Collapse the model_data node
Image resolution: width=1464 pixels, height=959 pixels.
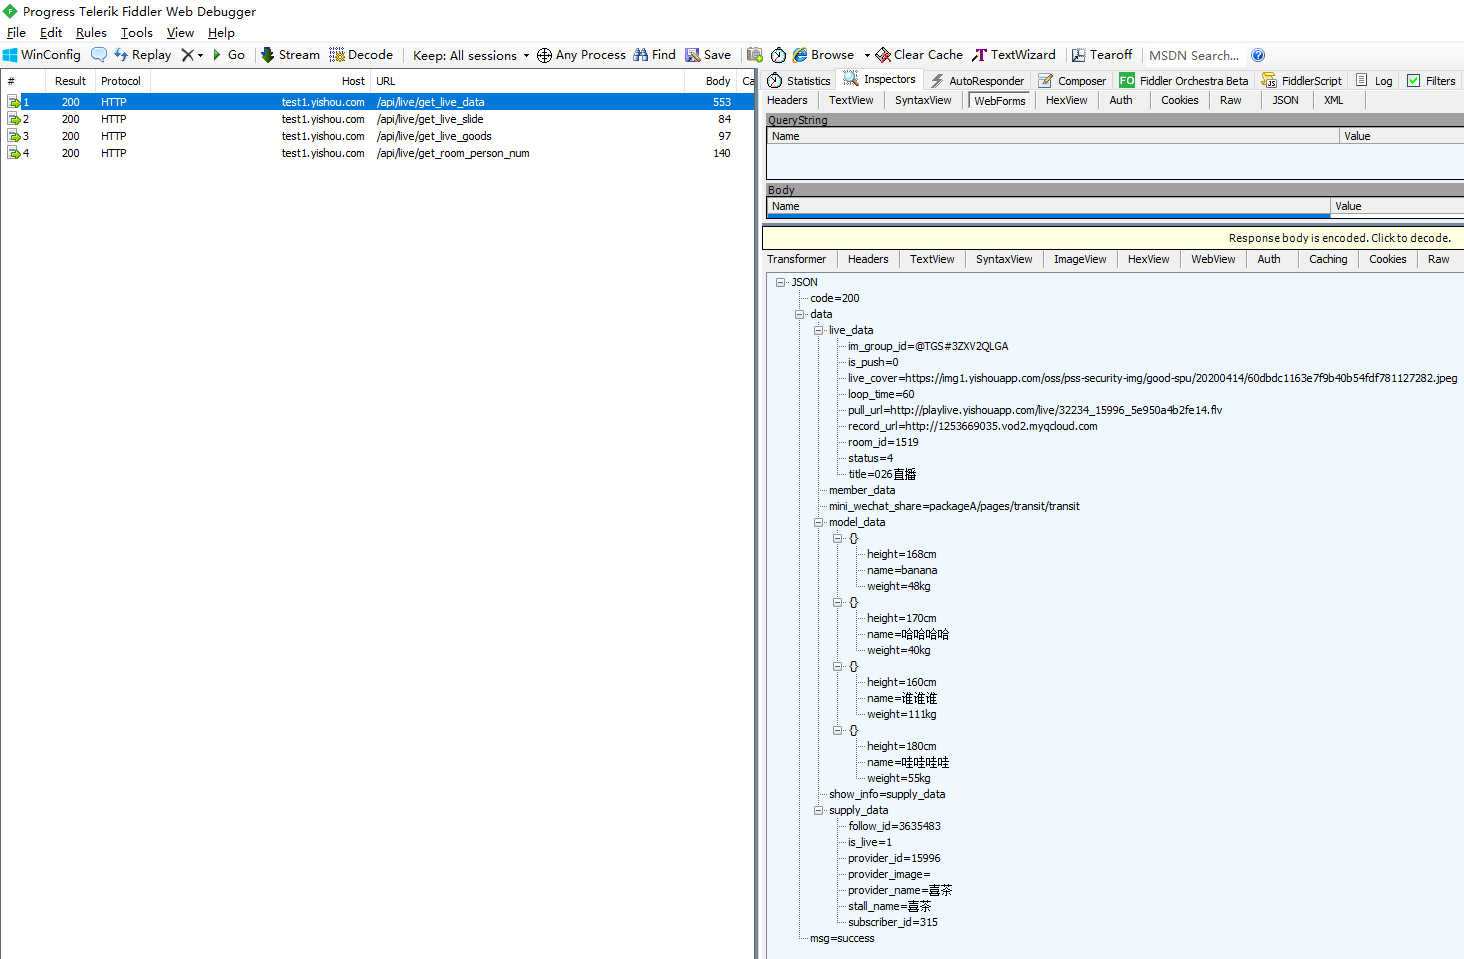point(819,522)
